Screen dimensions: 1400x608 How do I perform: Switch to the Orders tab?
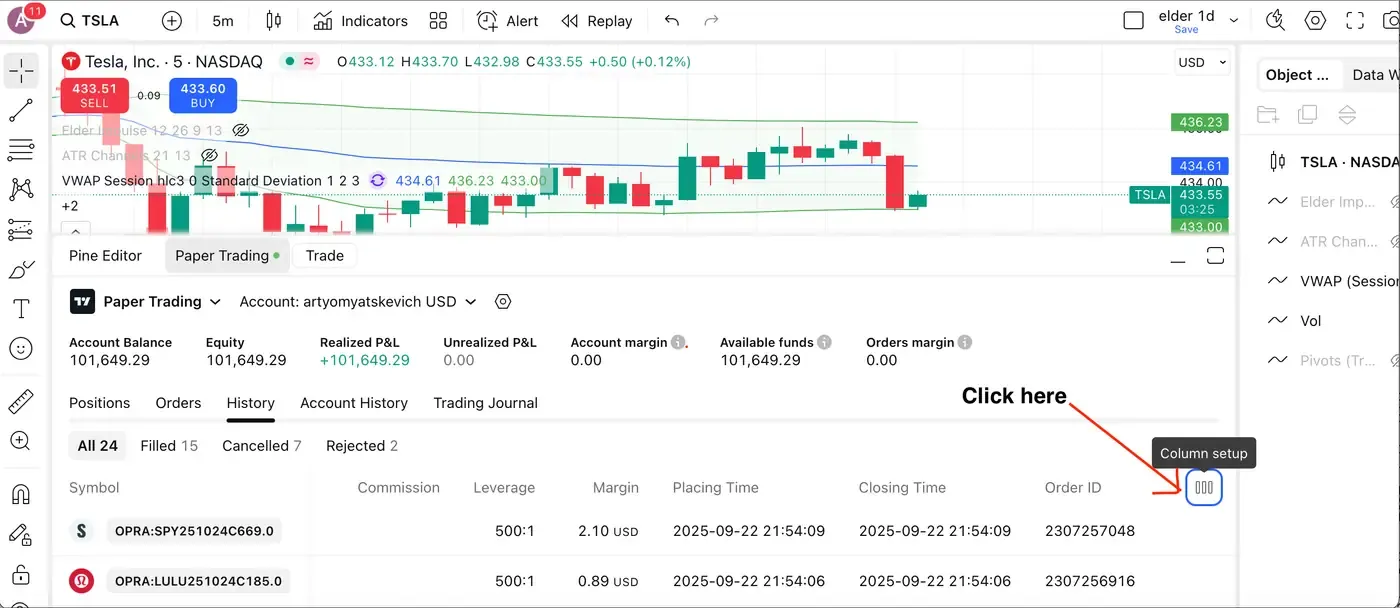tap(178, 403)
